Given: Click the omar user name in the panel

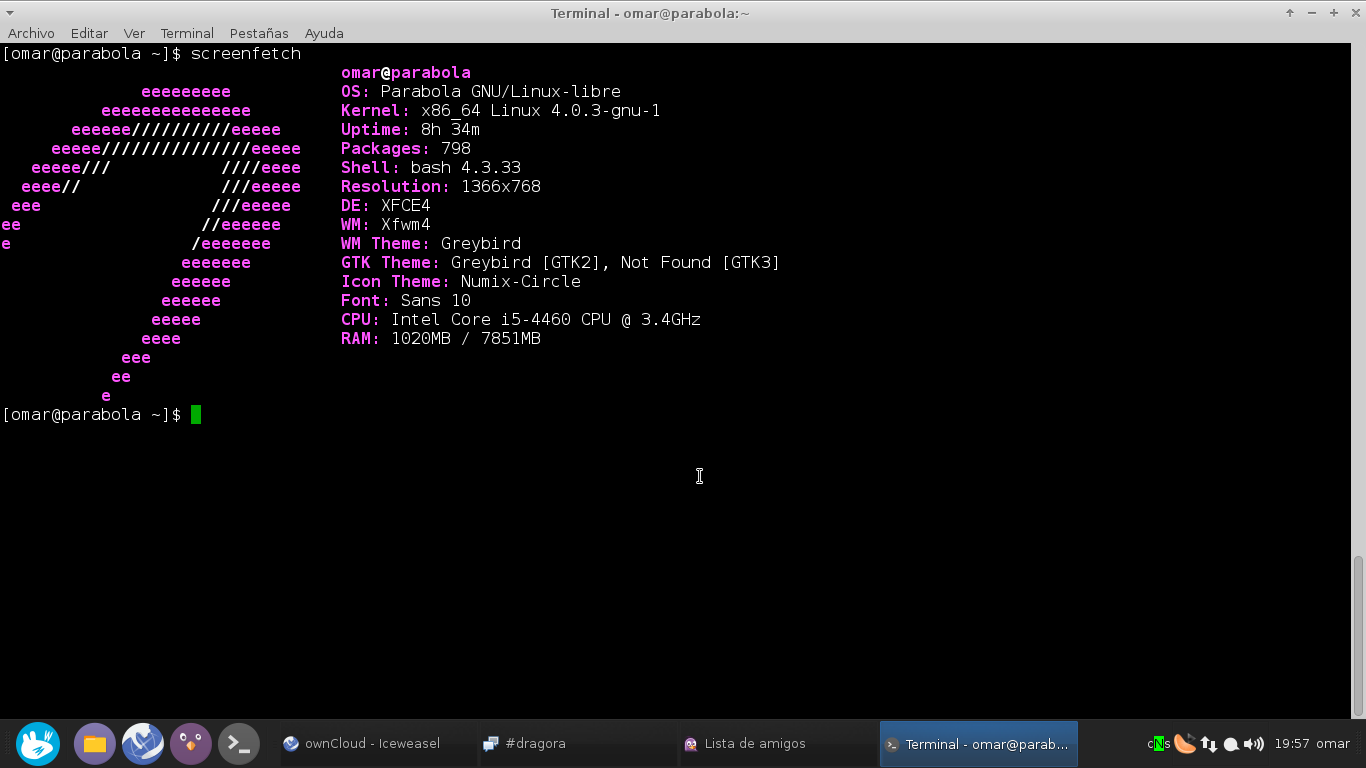Looking at the screenshot, I should [1333, 744].
